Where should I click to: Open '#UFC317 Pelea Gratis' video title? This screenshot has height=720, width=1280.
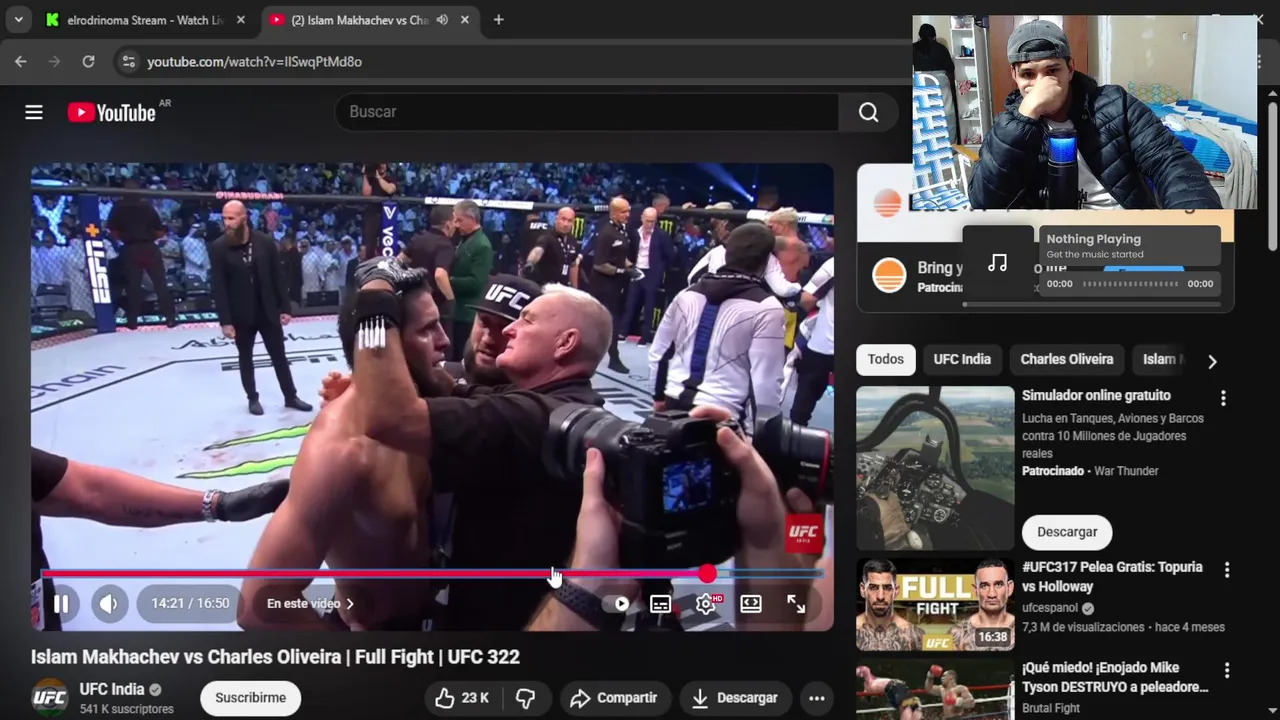(1112, 576)
